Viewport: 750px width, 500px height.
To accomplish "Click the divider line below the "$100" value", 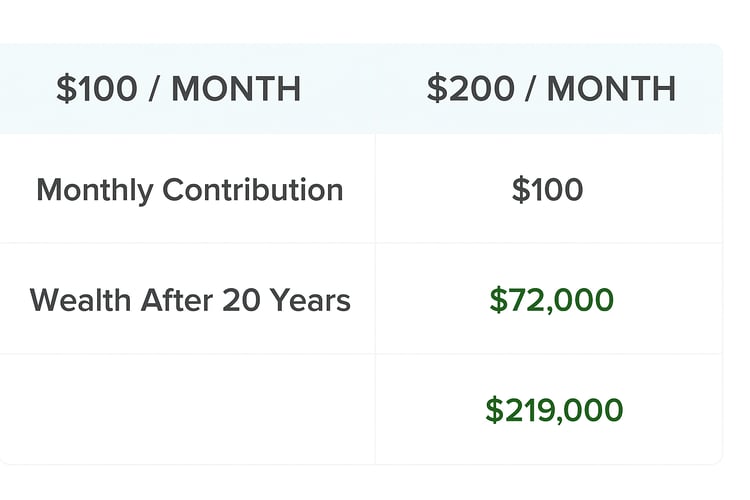I will 547,243.
